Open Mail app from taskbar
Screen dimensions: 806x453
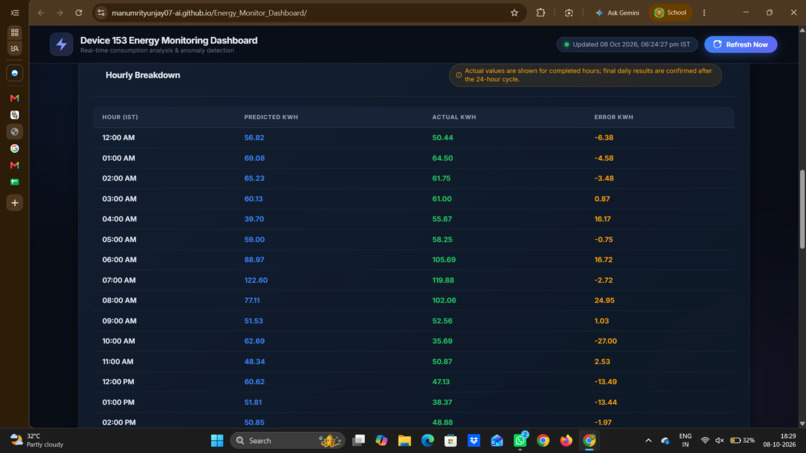[497, 441]
